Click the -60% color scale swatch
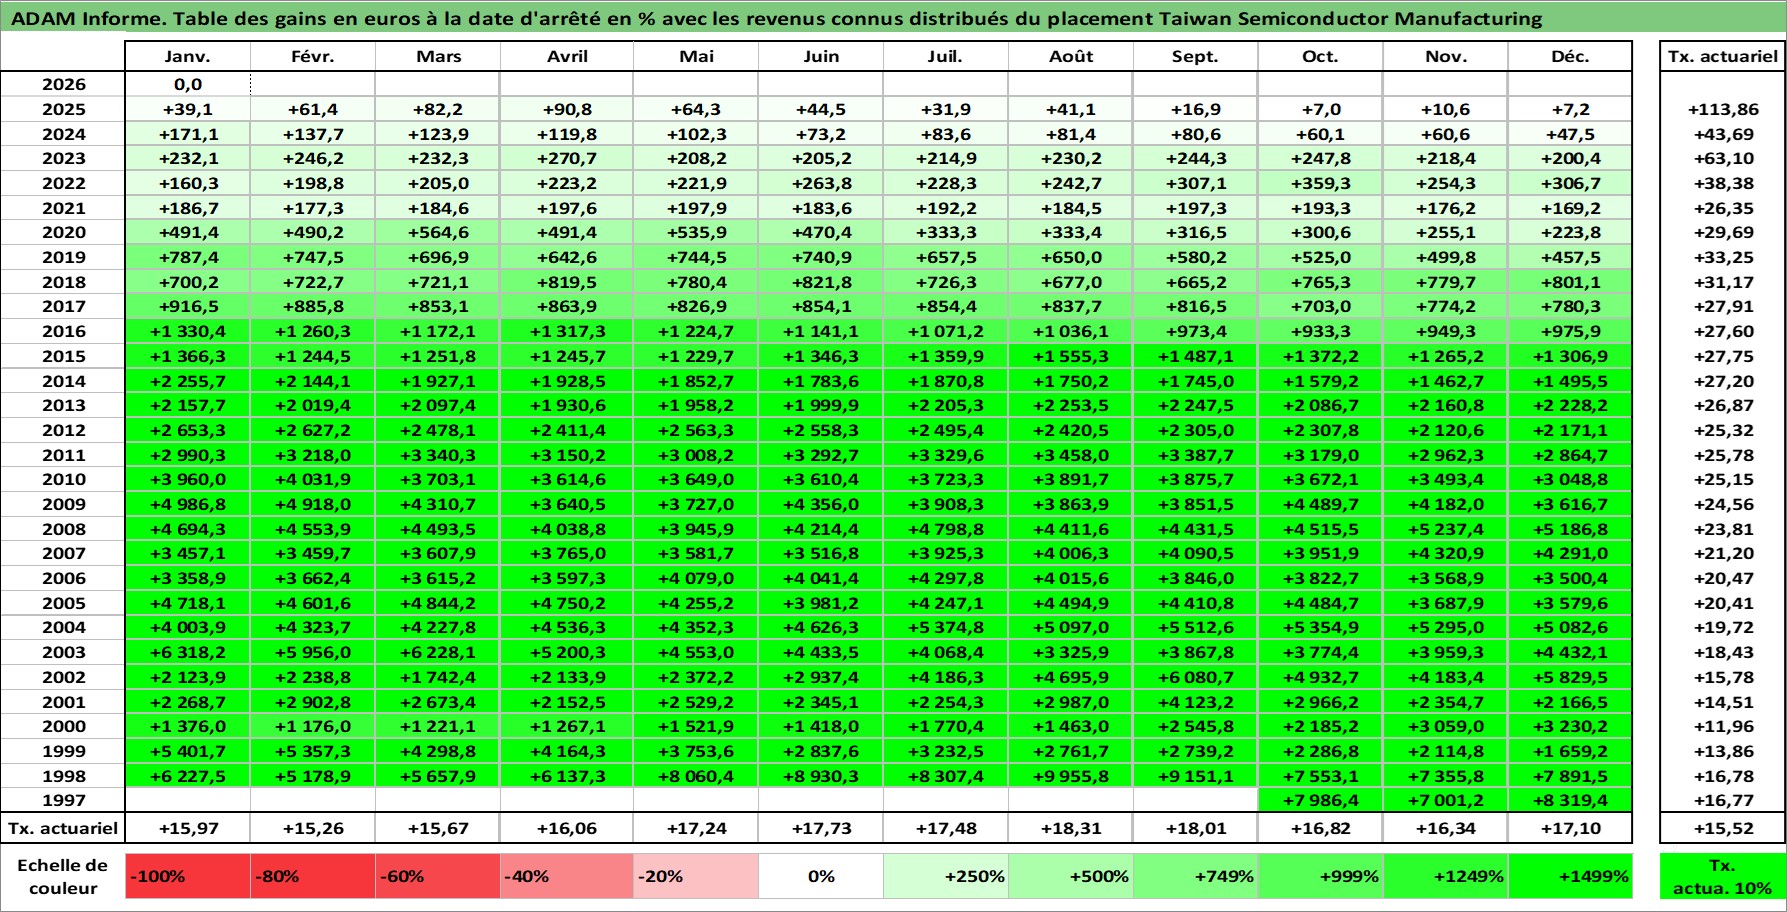 click(x=438, y=876)
